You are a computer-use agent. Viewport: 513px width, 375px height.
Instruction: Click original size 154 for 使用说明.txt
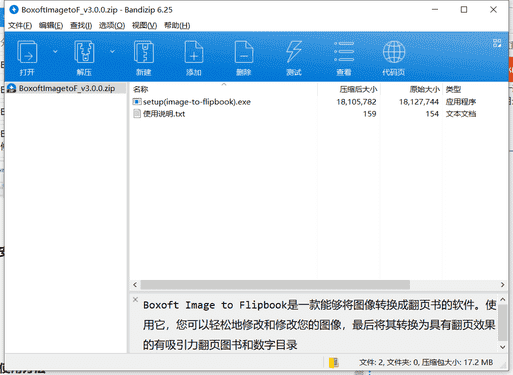[432, 114]
